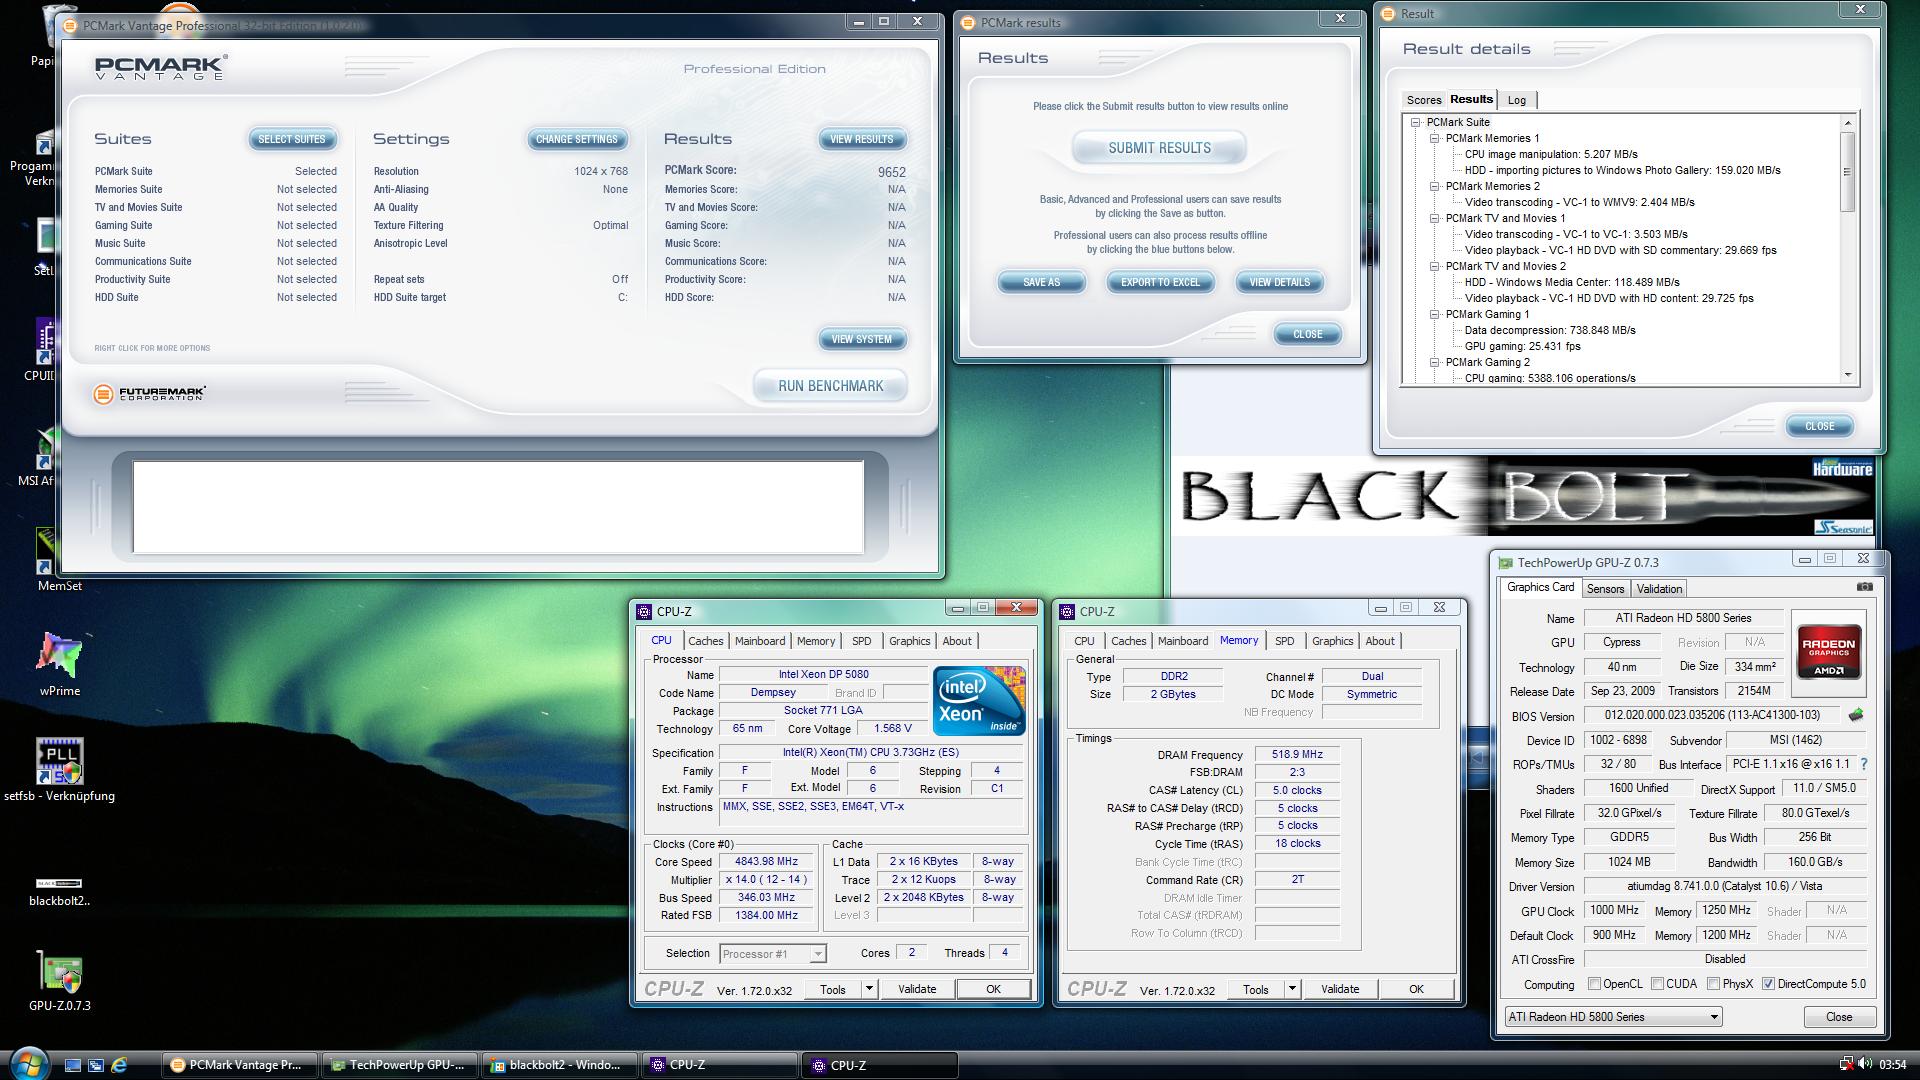Open Tools dropdown arrow in CPU-Z Memory window
This screenshot has height=1080, width=1920.
1292,989
